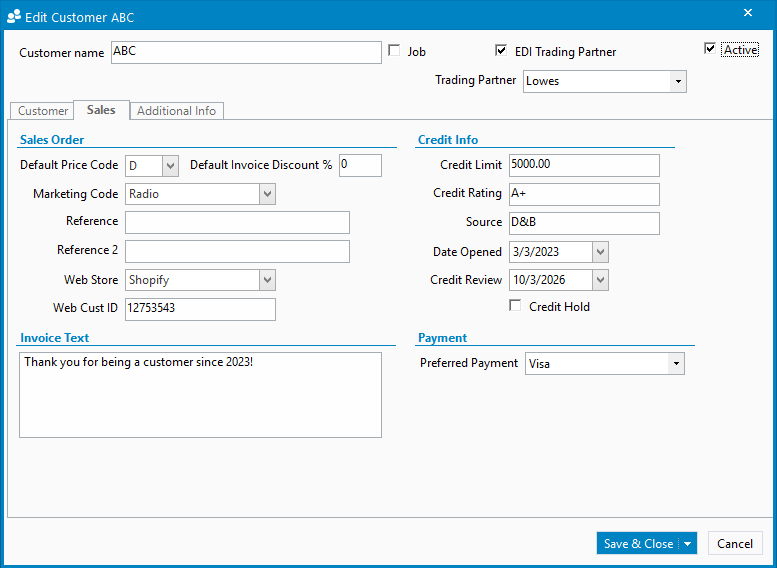The height and width of the screenshot is (568, 777).
Task: Switch to the Additional Info tab
Action: (176, 111)
